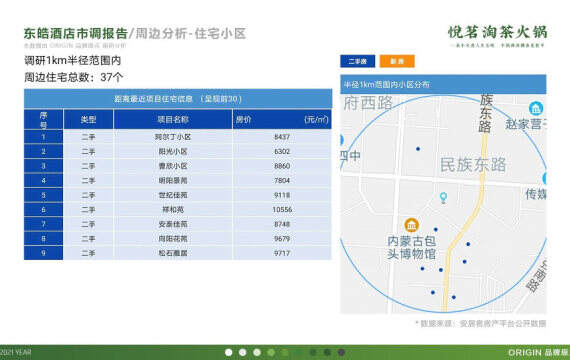Select the first white page indicator dot
The width and height of the screenshot is (570, 360).
(229, 352)
